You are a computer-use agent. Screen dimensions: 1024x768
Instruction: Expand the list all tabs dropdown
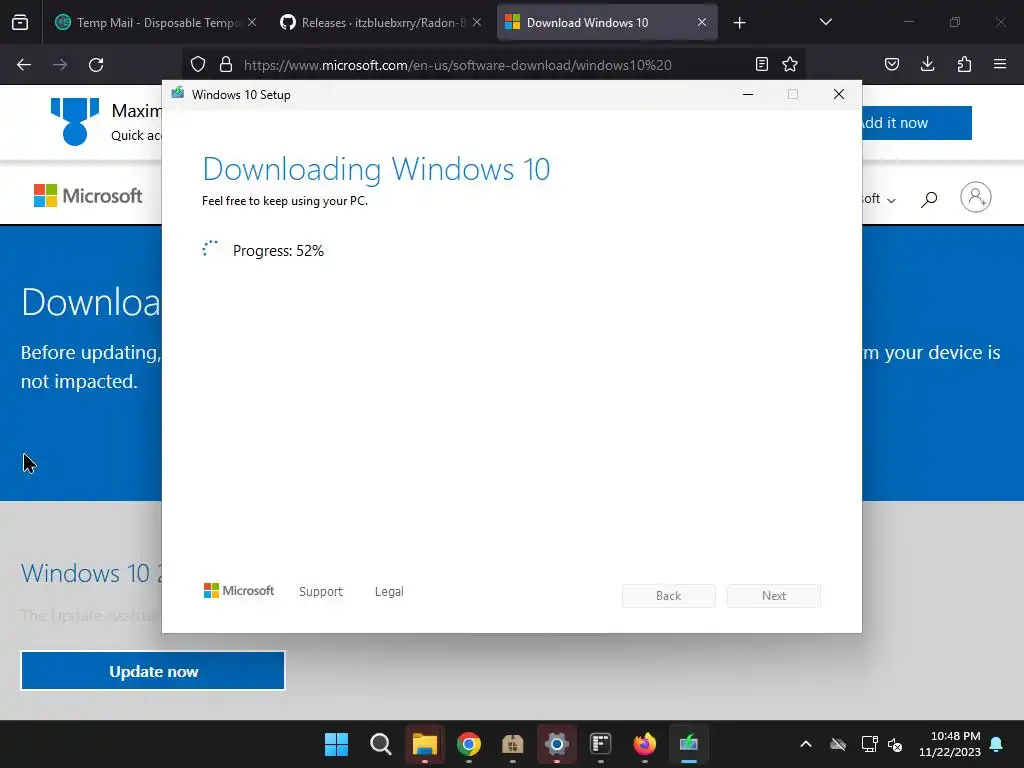[825, 22]
